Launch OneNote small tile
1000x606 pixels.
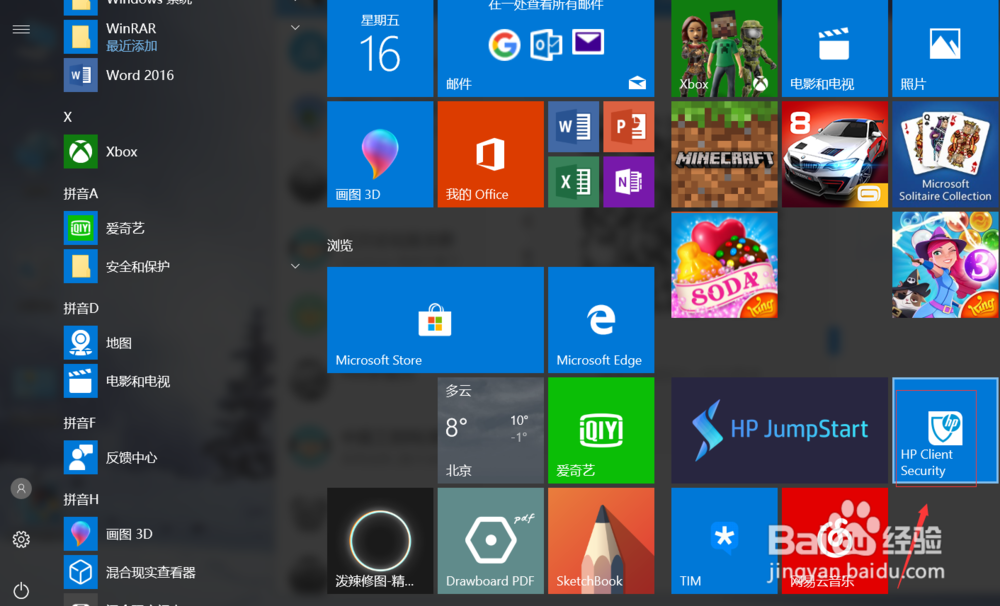pyautogui.click(x=629, y=182)
